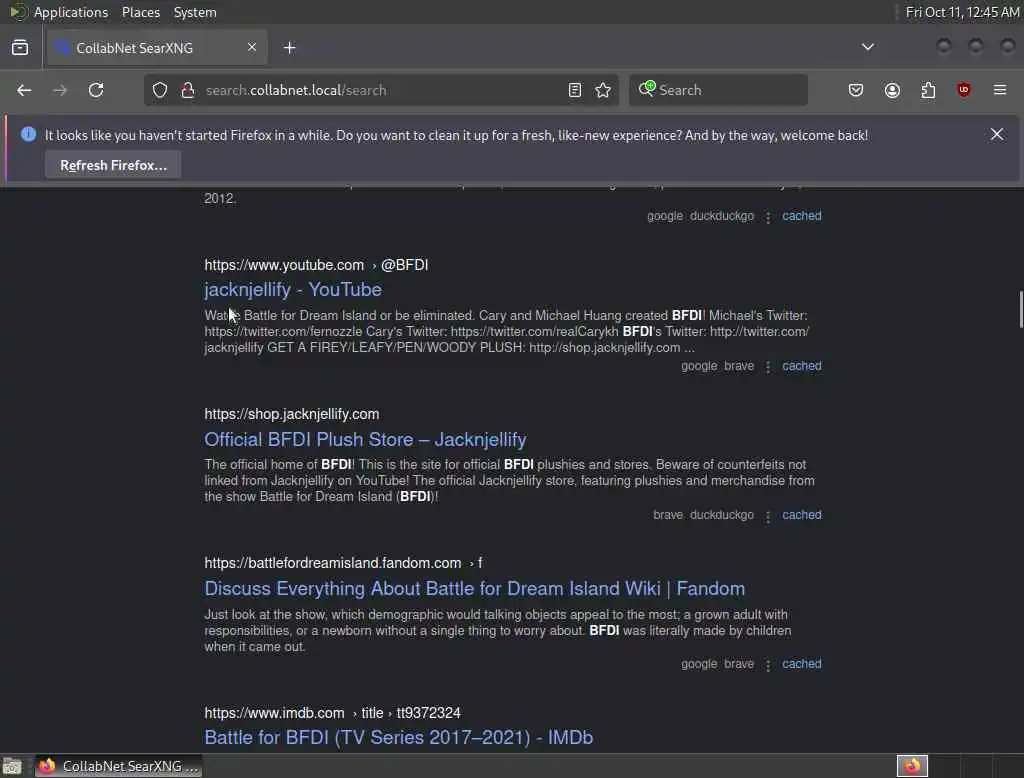Click the green search engine icon in search box

(x=647, y=89)
